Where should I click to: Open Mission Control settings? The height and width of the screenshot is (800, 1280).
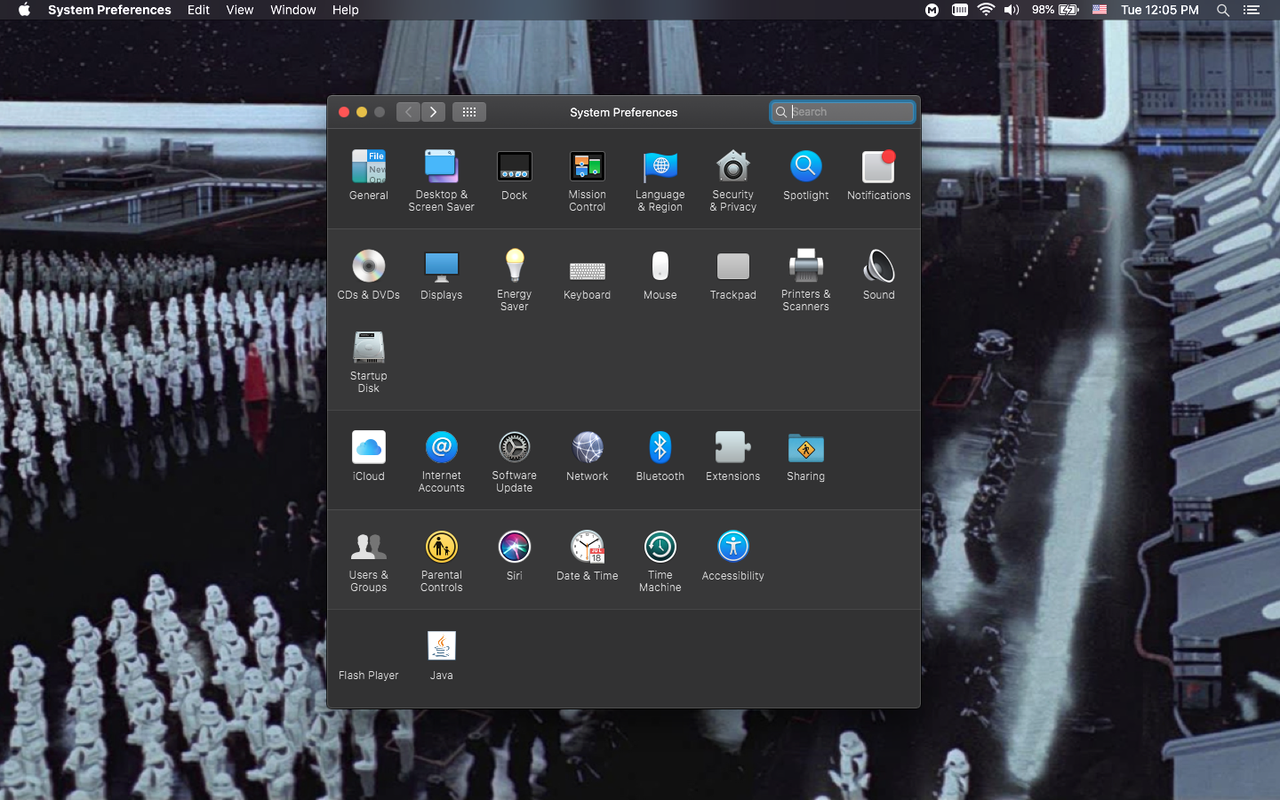coord(587,167)
